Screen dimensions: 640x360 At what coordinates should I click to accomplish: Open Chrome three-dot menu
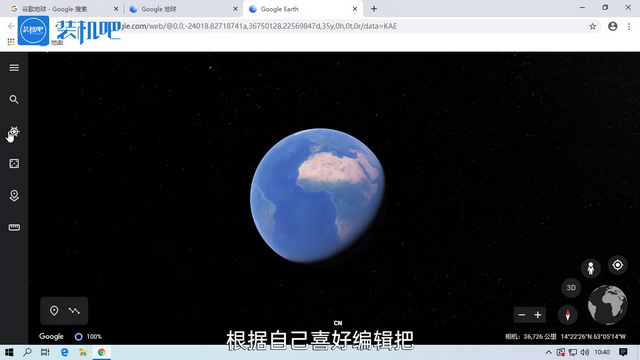tap(629, 27)
